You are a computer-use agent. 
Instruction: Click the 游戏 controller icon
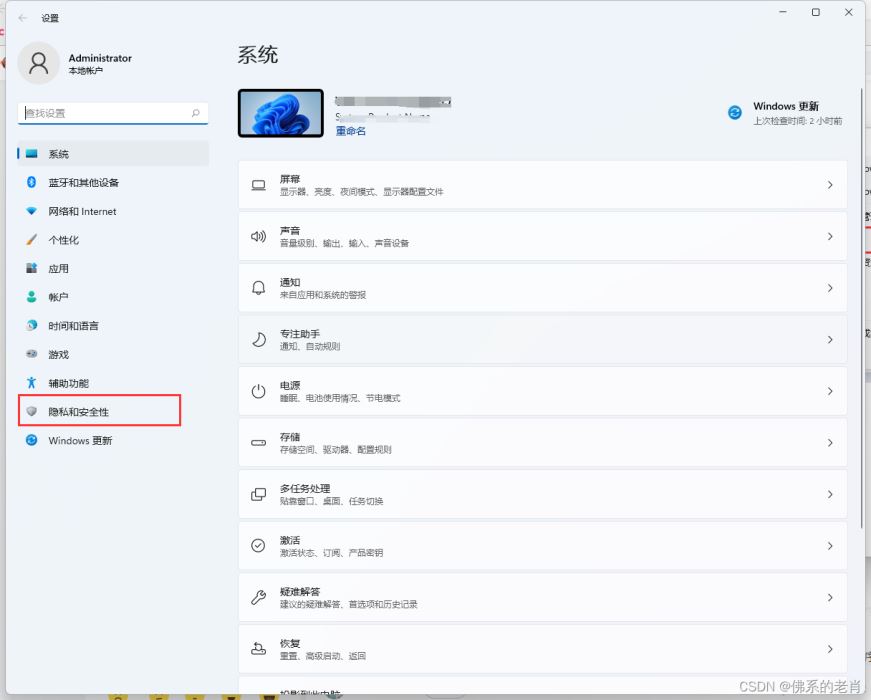click(x=32, y=354)
